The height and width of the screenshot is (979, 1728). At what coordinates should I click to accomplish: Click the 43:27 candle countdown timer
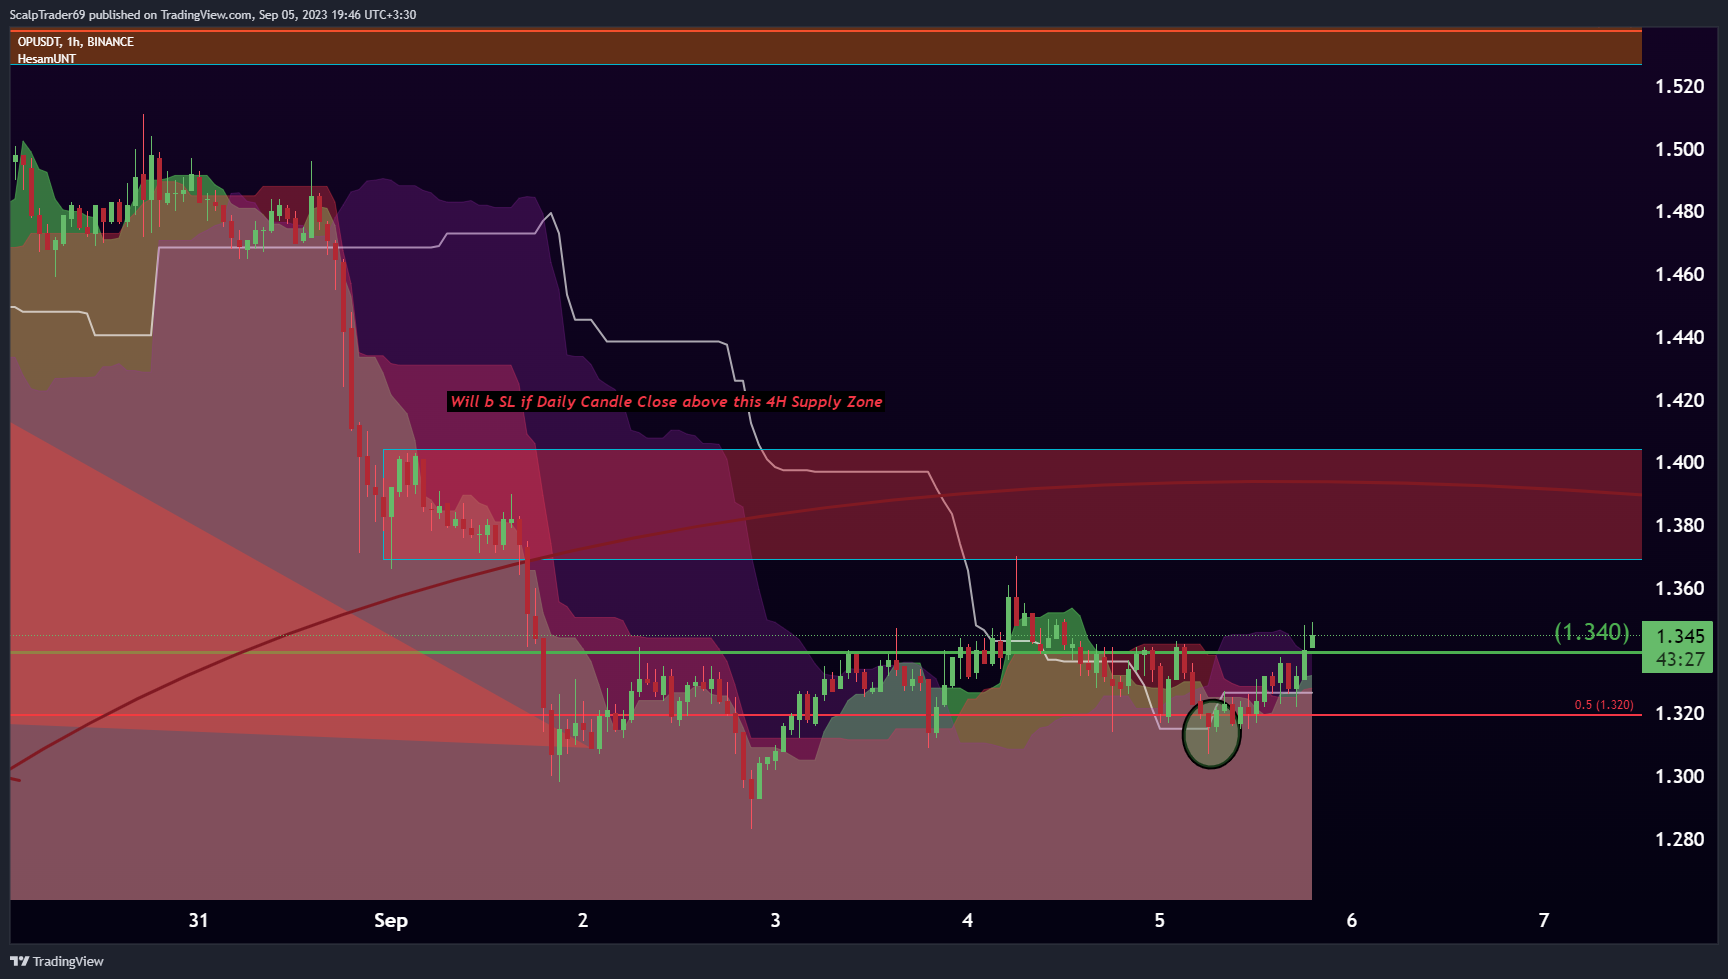[x=1680, y=660]
